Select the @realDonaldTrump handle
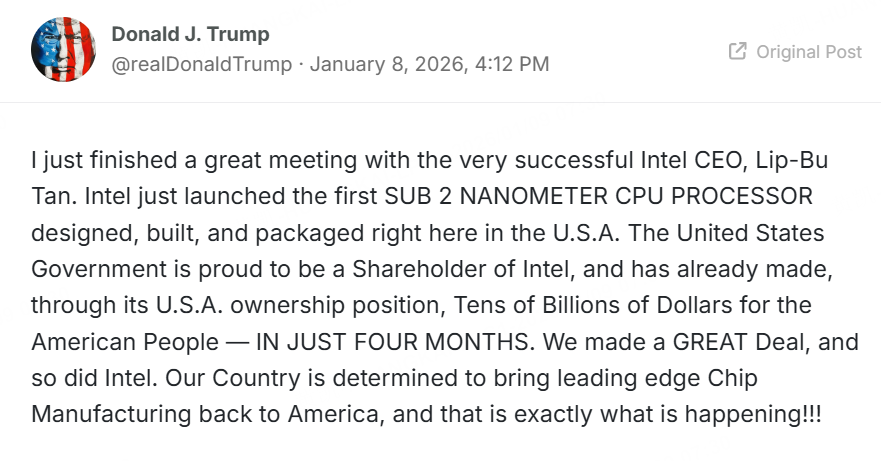This screenshot has width=881, height=461. [202, 64]
